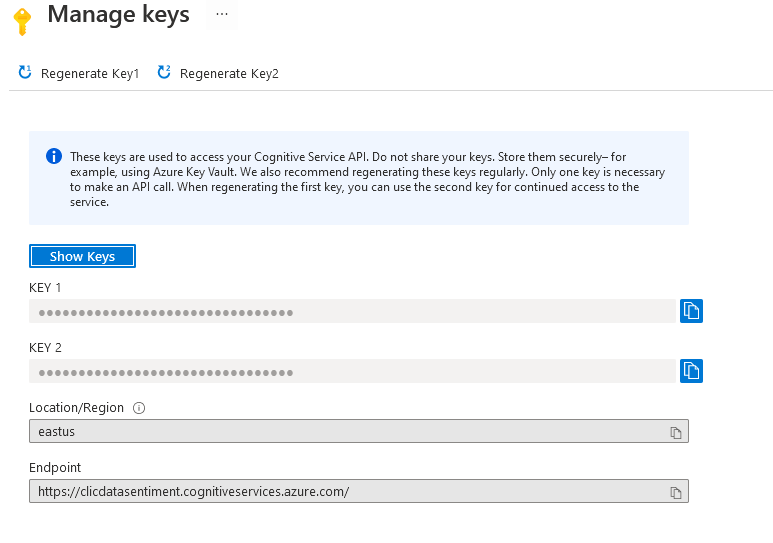Click the KEY 2 label

pyautogui.click(x=45, y=348)
